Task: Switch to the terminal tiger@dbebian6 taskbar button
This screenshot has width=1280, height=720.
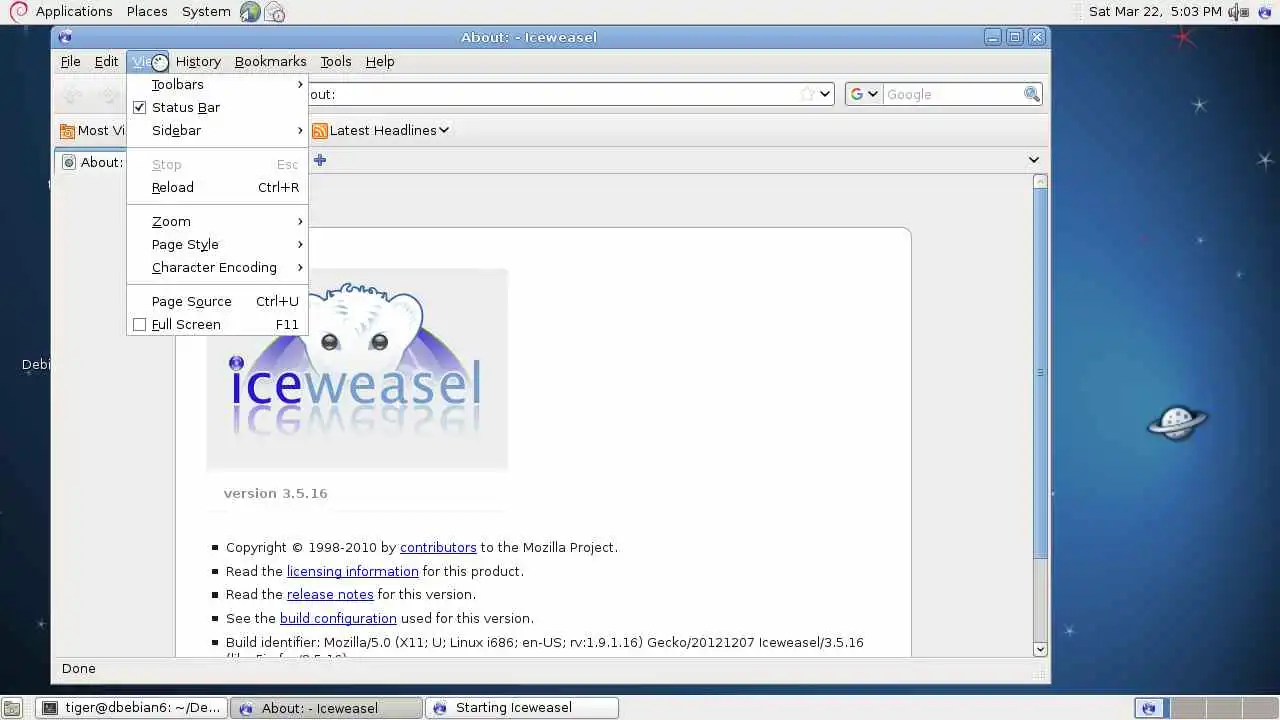Action: (x=131, y=708)
